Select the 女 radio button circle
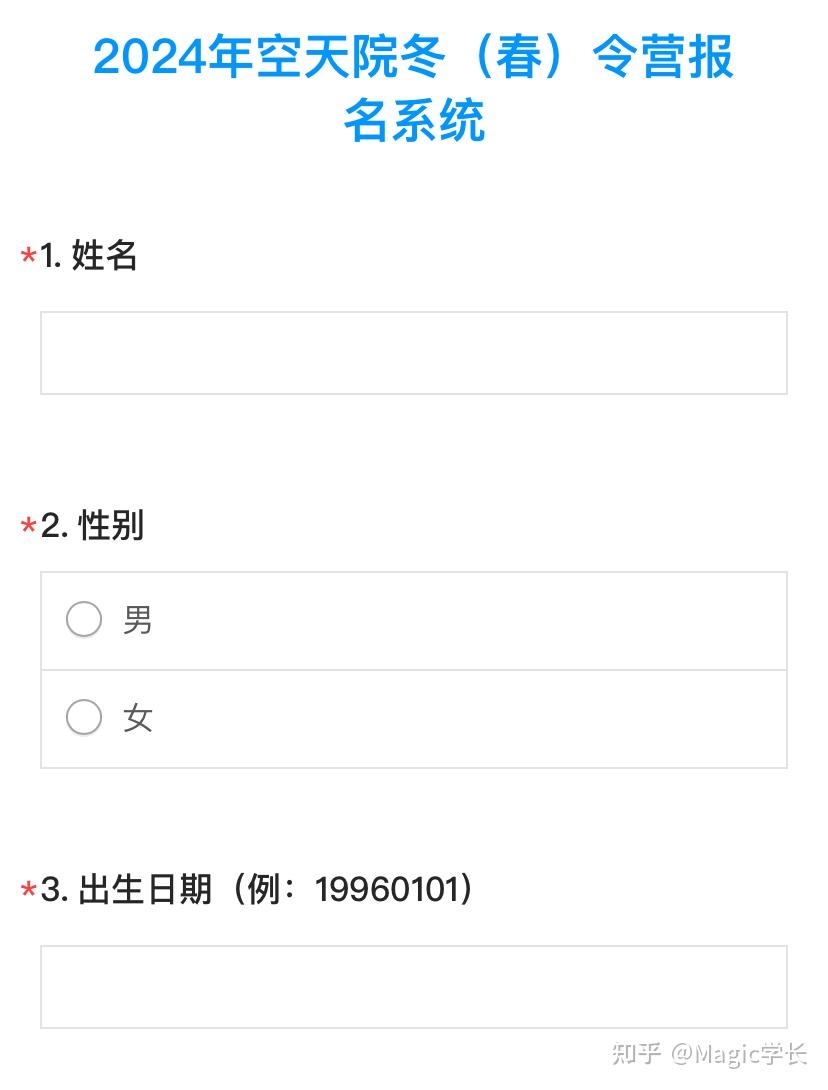The width and height of the screenshot is (828, 1090). coord(84,717)
